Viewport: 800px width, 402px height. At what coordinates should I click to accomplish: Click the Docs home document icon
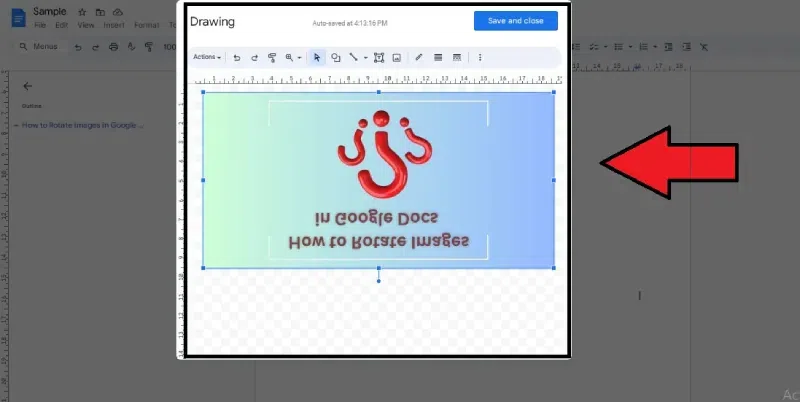[18, 18]
